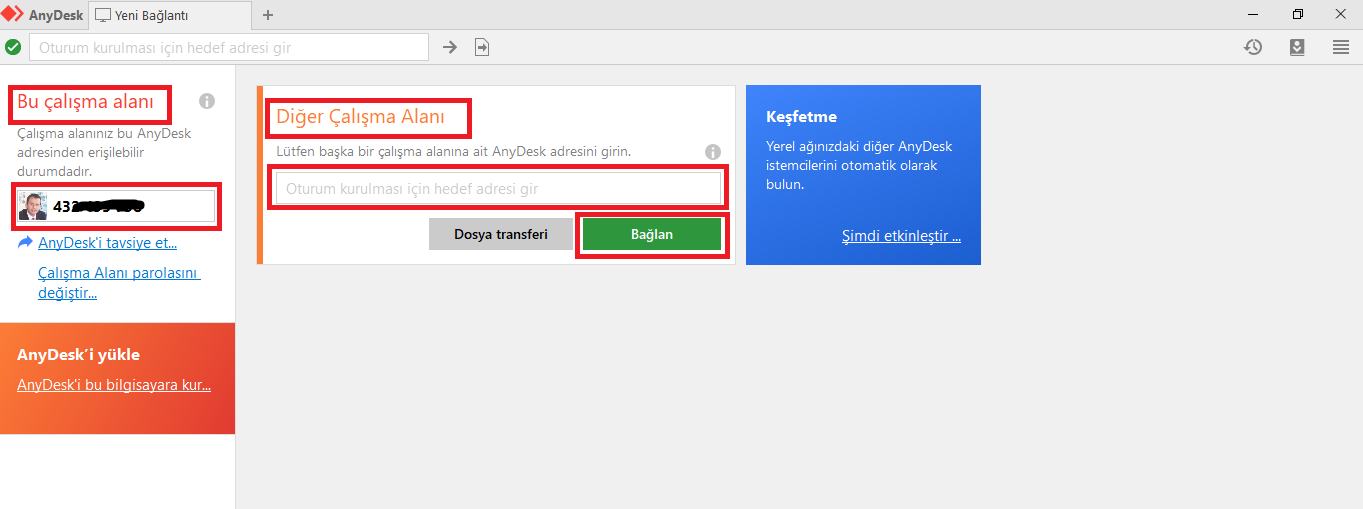The image size is (1363, 509).
Task: Select this desk's AnyDesk address field
Action: pos(117,206)
